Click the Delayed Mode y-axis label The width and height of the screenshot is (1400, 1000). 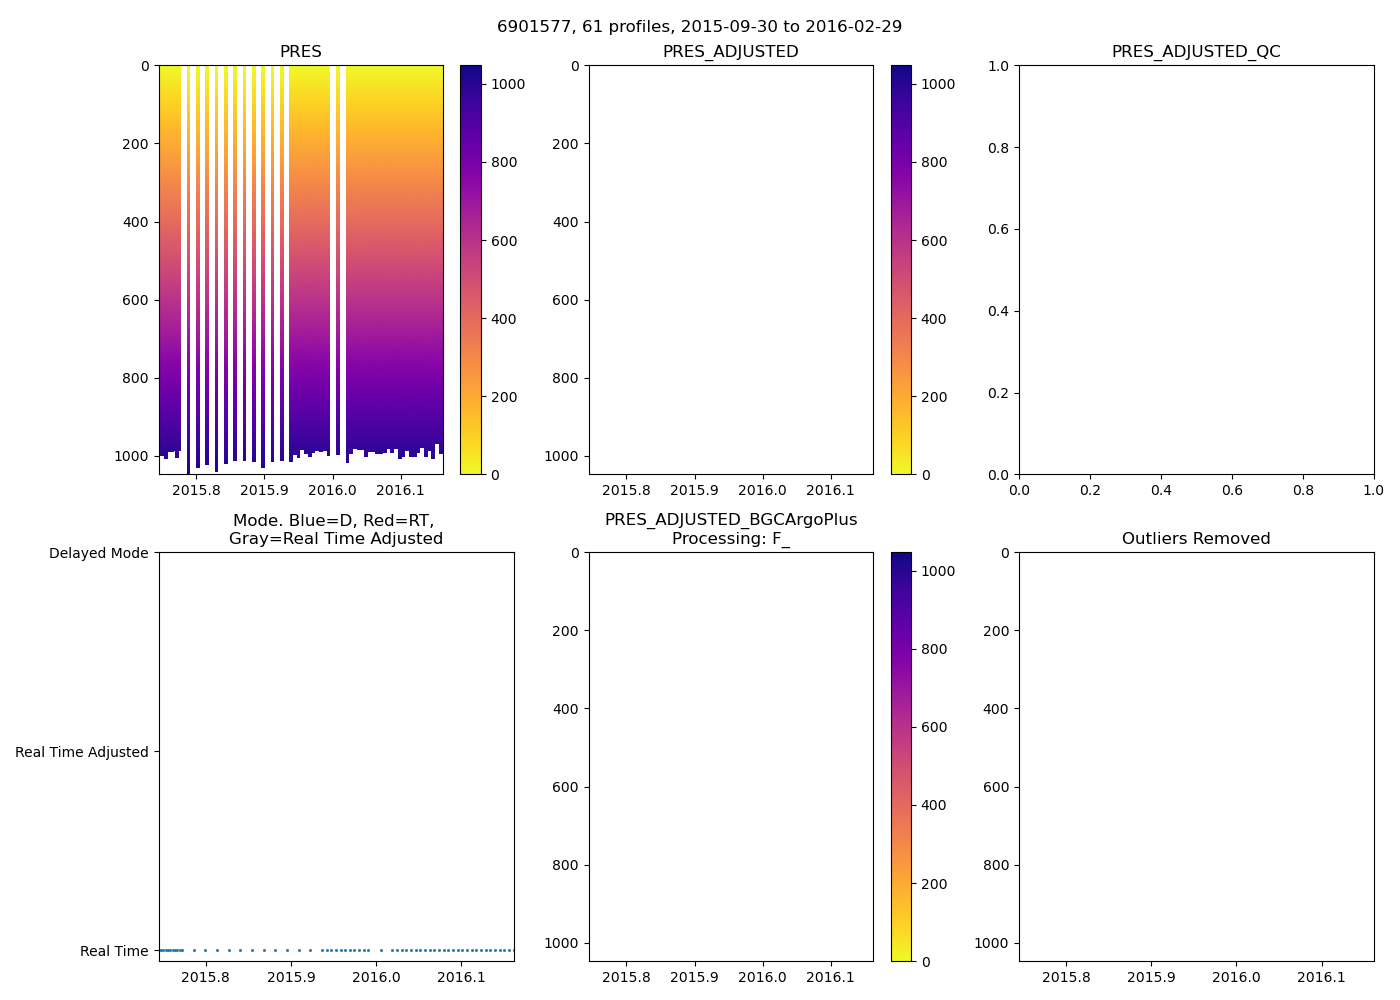[98, 553]
